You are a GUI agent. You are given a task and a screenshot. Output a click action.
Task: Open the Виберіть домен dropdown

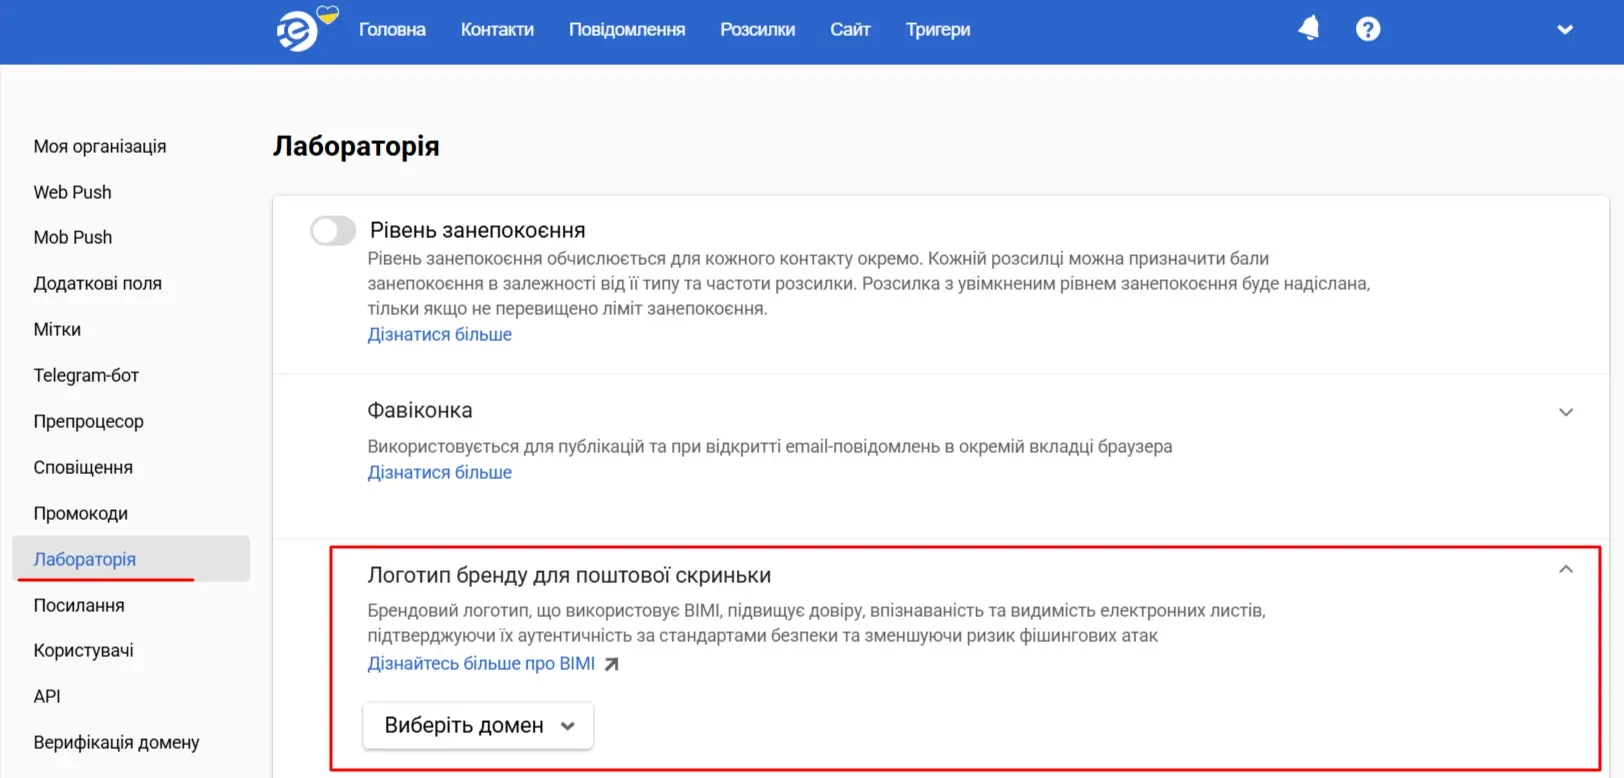478,726
